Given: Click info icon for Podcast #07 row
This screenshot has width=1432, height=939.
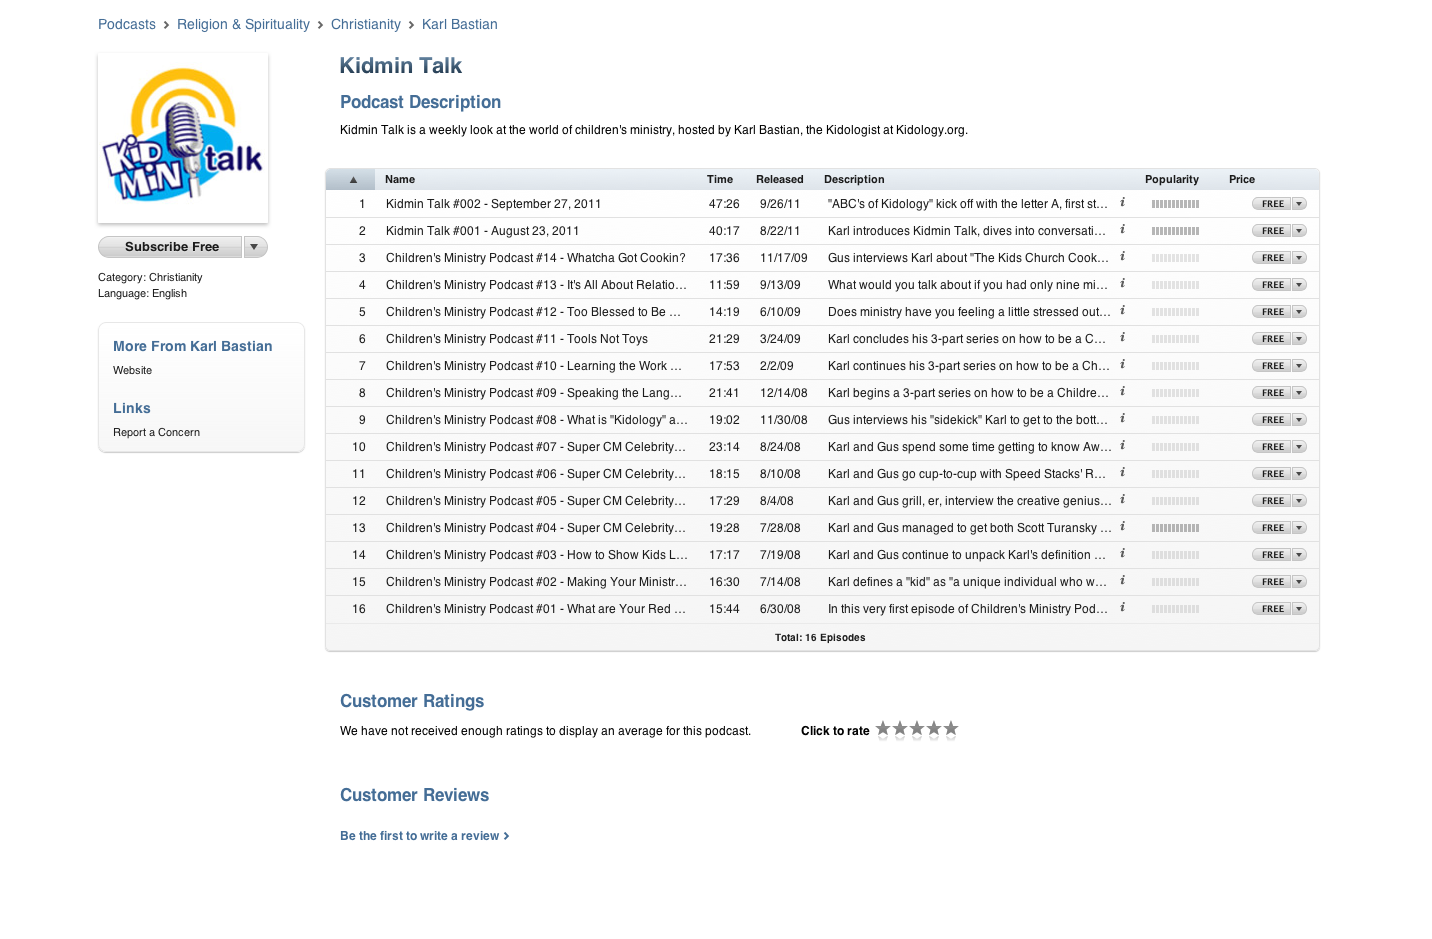Looking at the screenshot, I should [x=1122, y=446].
